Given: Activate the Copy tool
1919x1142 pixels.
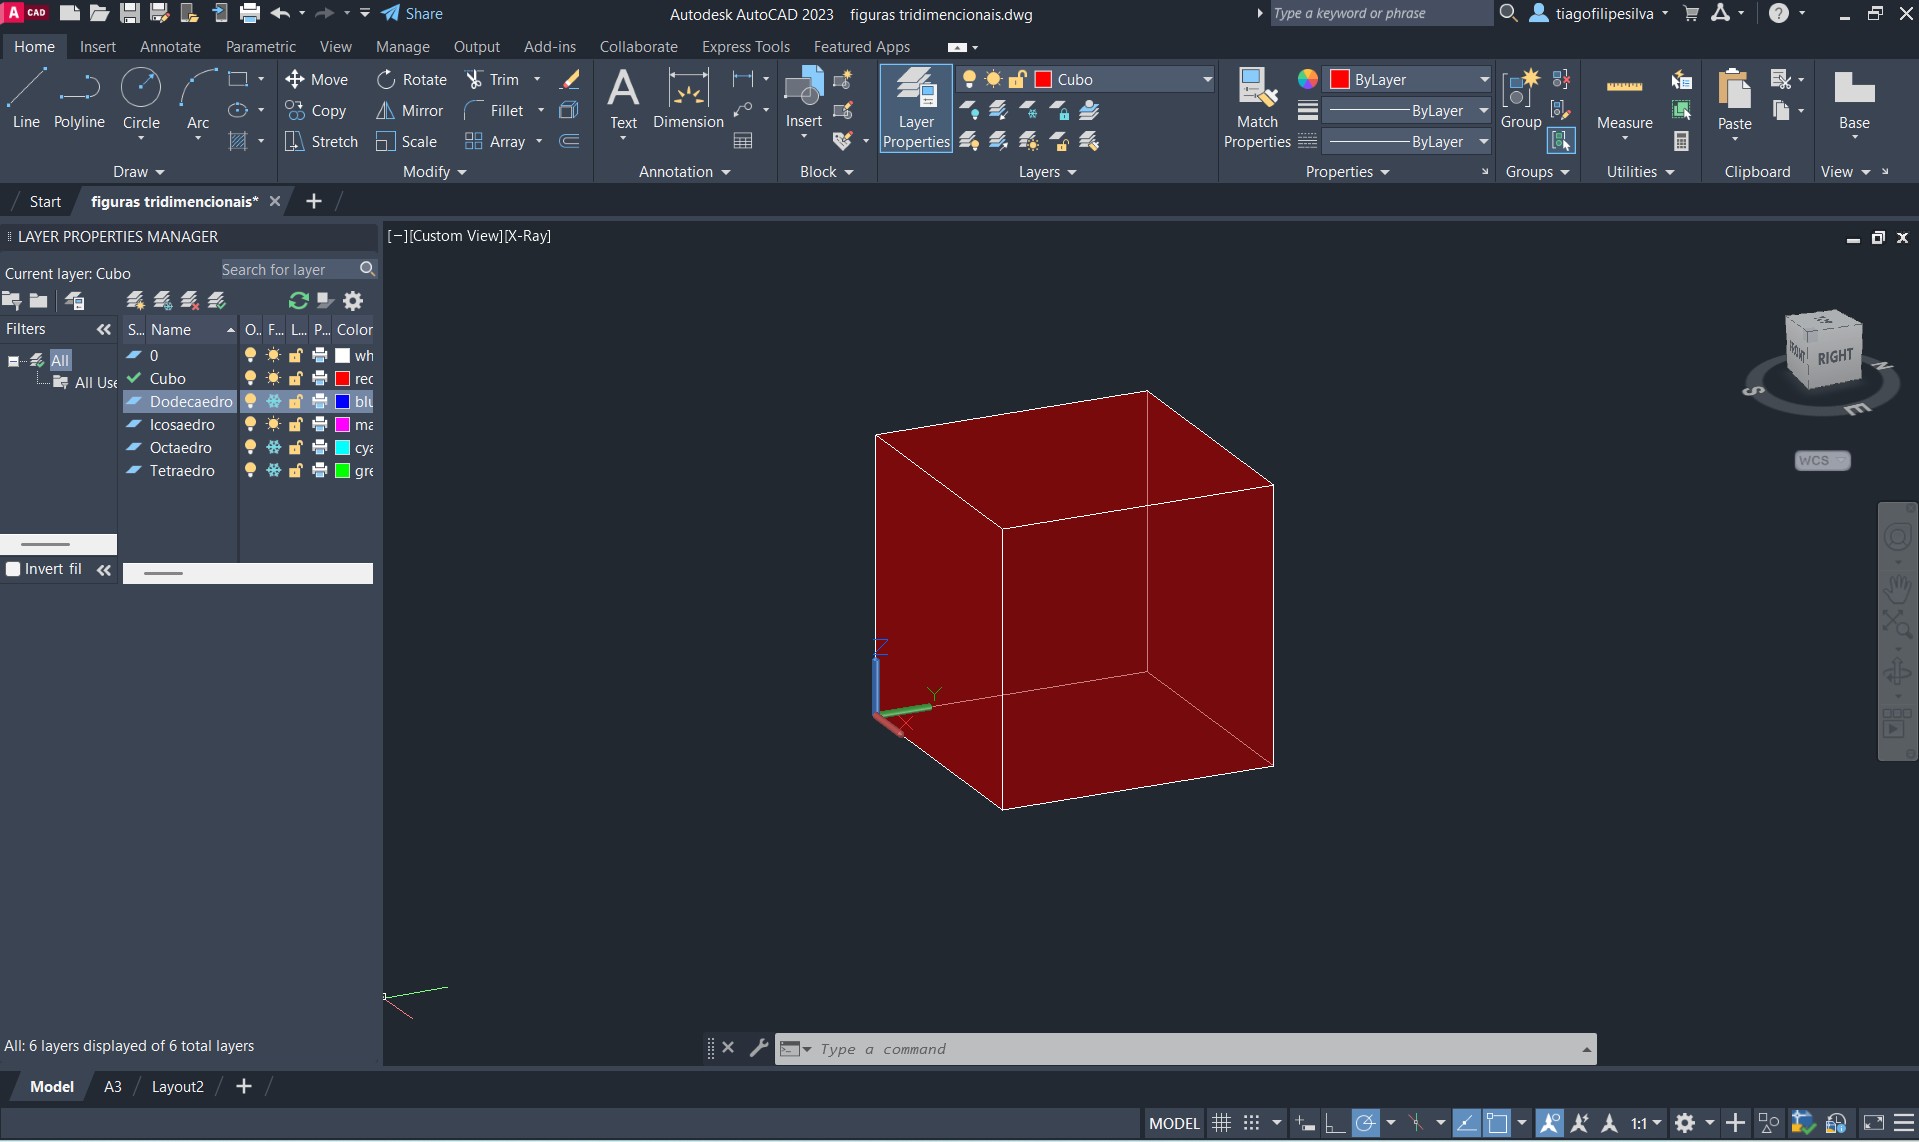Looking at the screenshot, I should 315,110.
